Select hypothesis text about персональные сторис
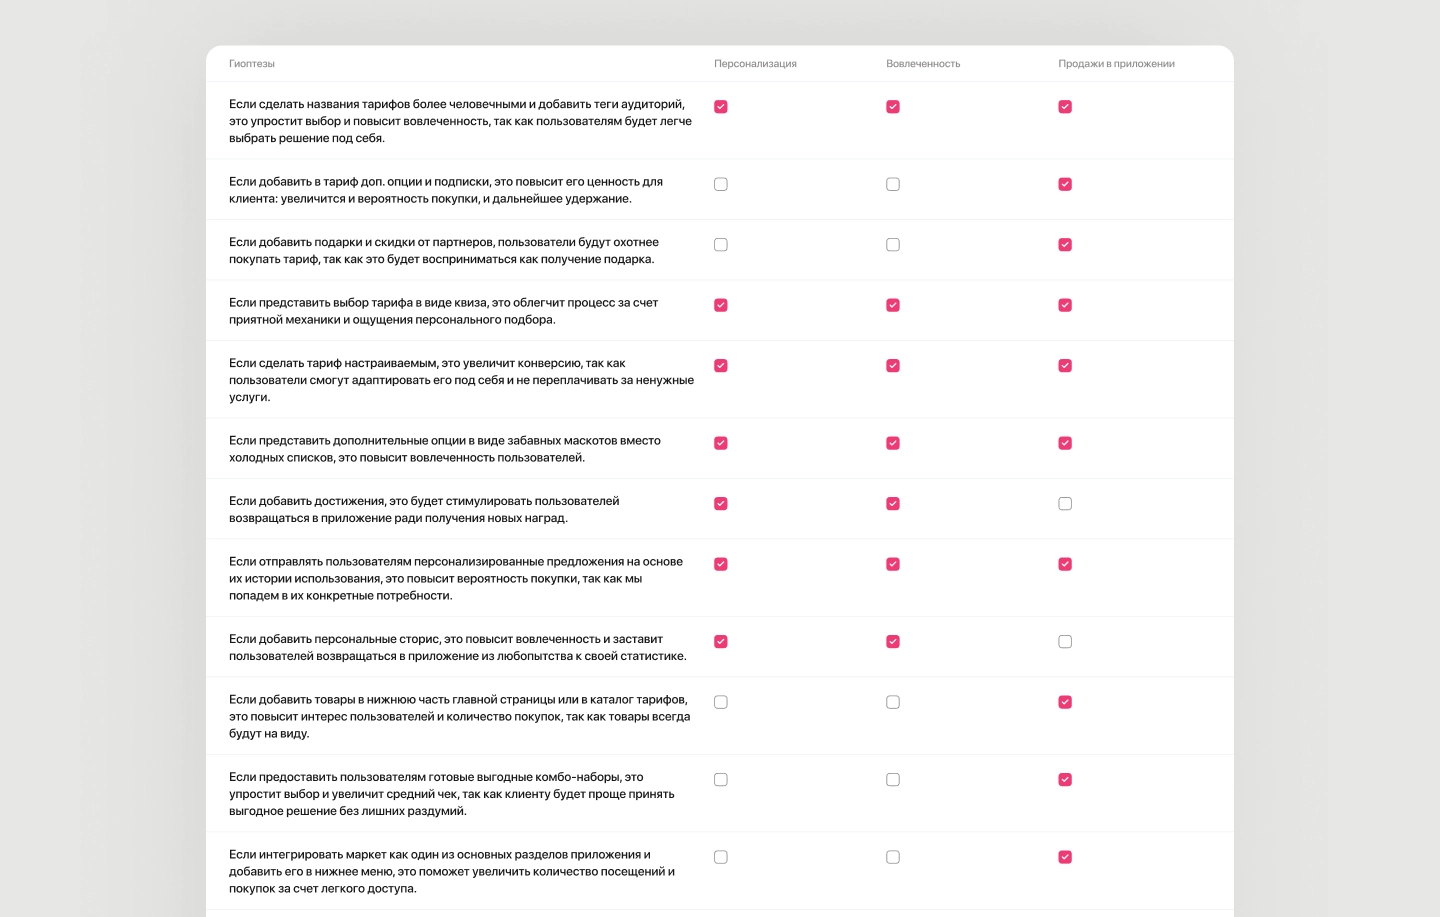The height and width of the screenshot is (917, 1440). (458, 648)
